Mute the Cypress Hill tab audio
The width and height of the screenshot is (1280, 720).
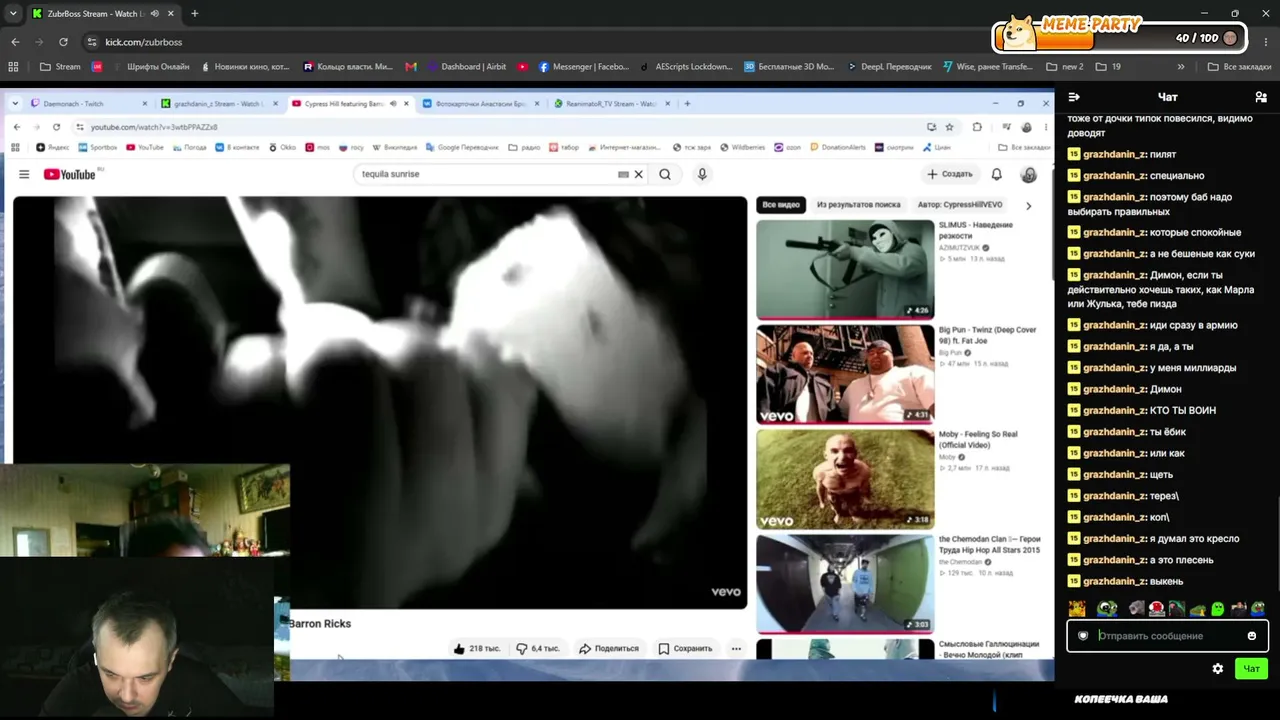(393, 103)
